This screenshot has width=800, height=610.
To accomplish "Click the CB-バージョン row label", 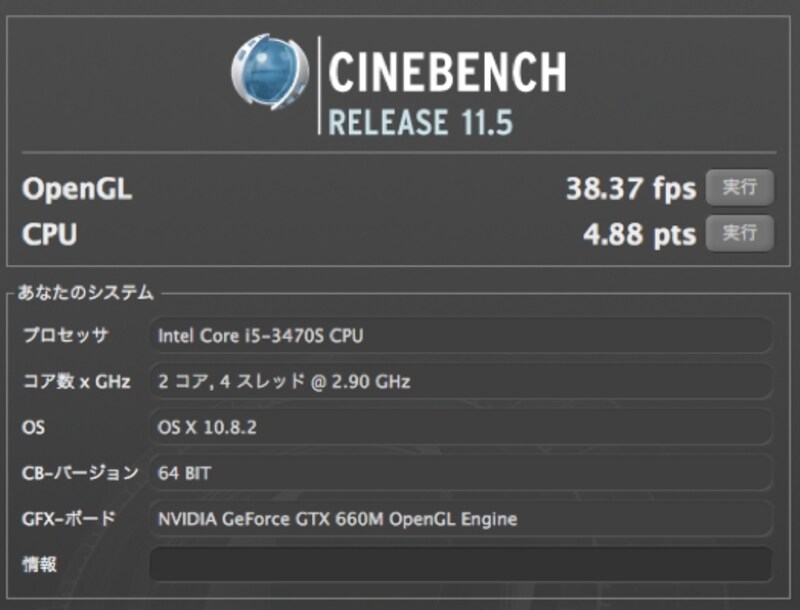I will 80,473.
